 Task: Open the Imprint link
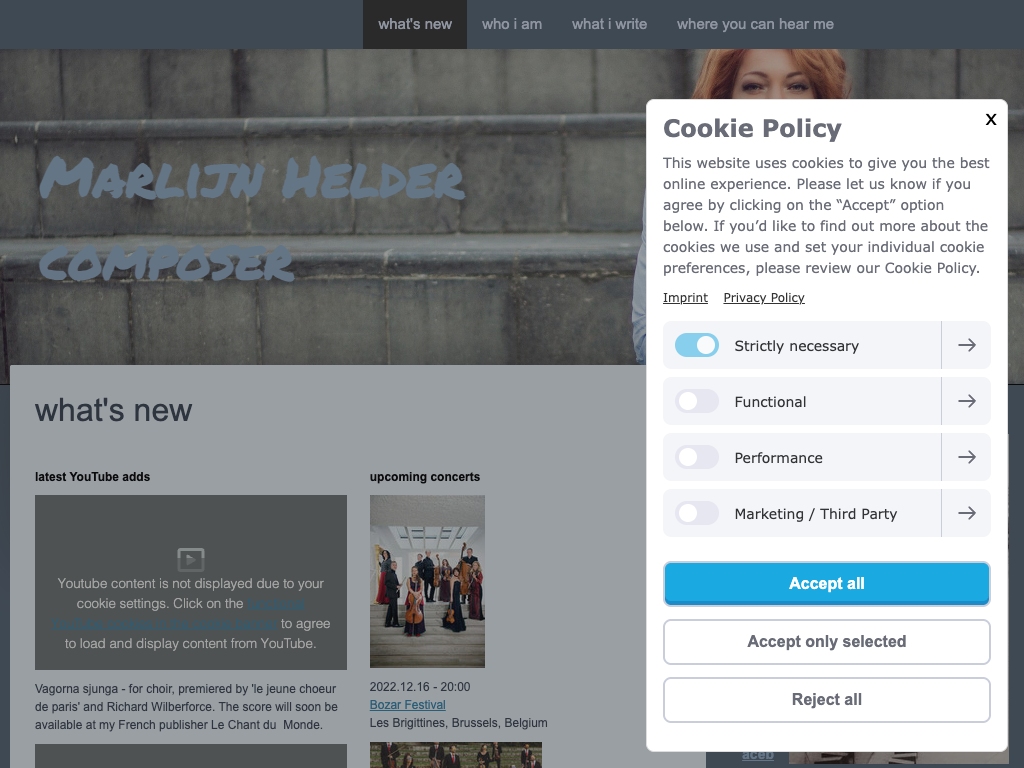(685, 298)
